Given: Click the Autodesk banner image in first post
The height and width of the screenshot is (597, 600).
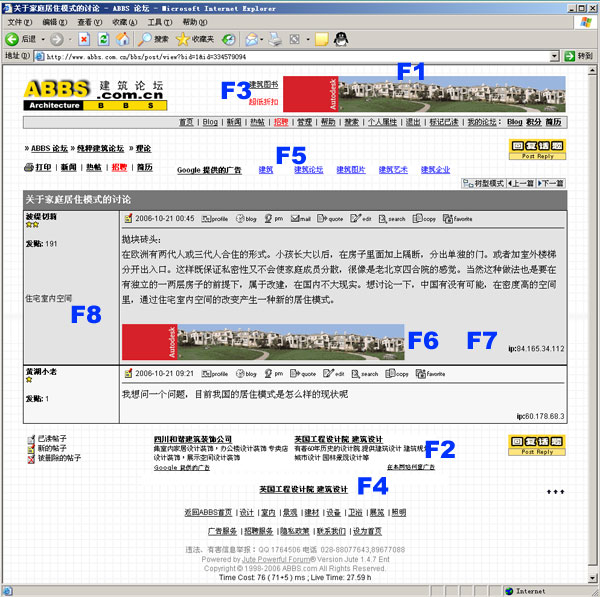Looking at the screenshot, I should pyautogui.click(x=263, y=342).
